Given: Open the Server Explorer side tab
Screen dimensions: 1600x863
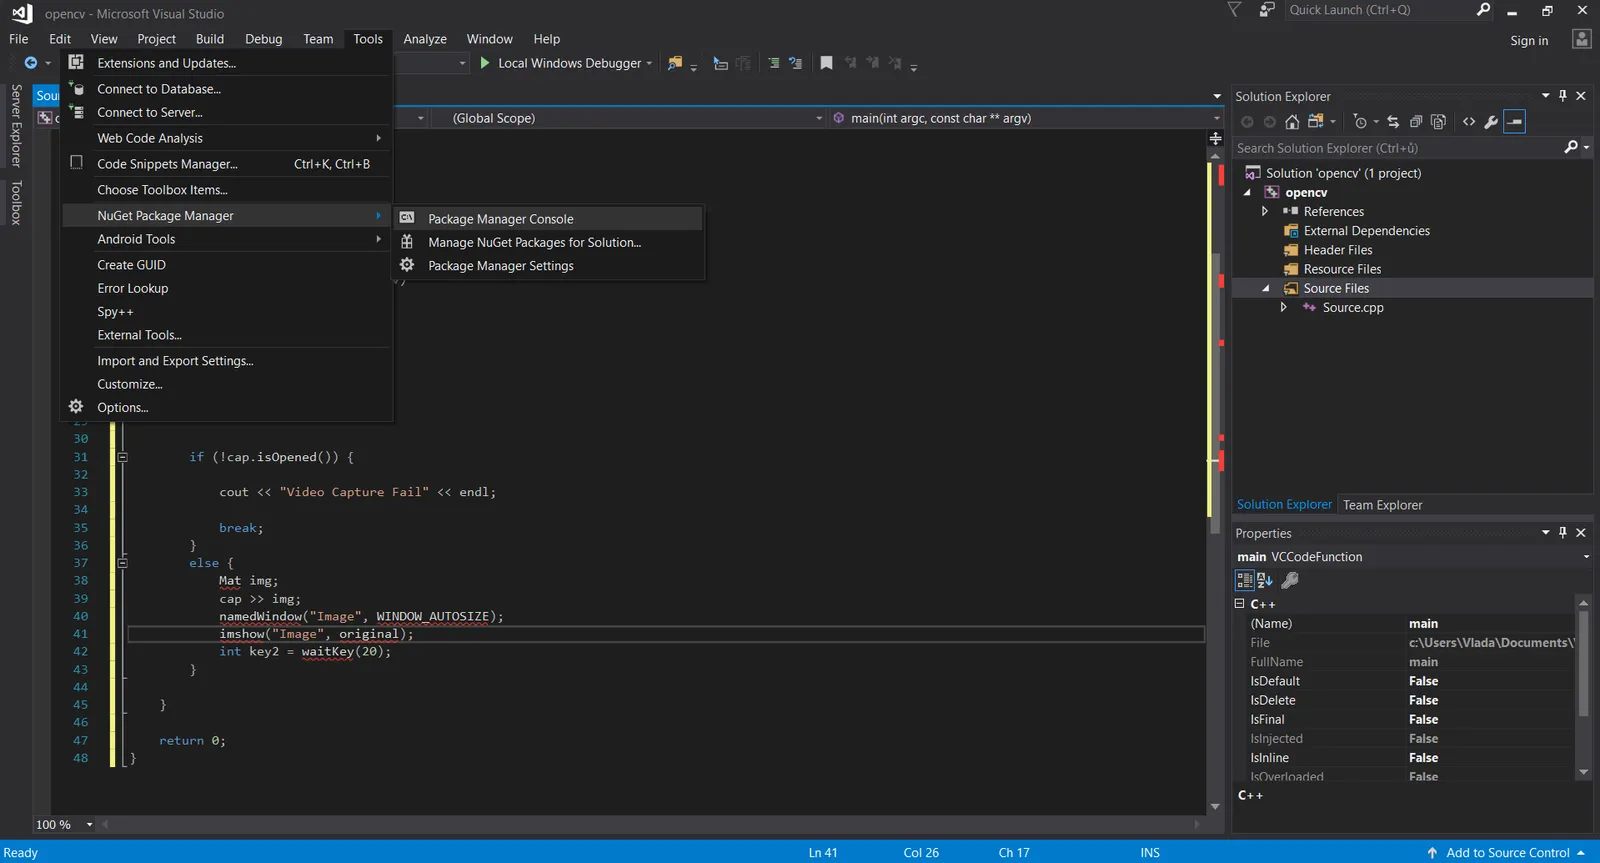Looking at the screenshot, I should (16, 125).
